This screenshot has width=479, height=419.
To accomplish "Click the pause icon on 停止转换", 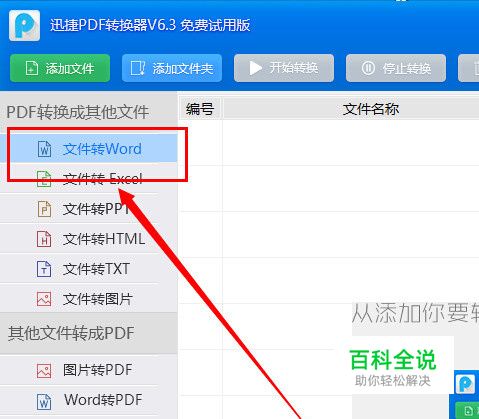I will click(x=368, y=68).
